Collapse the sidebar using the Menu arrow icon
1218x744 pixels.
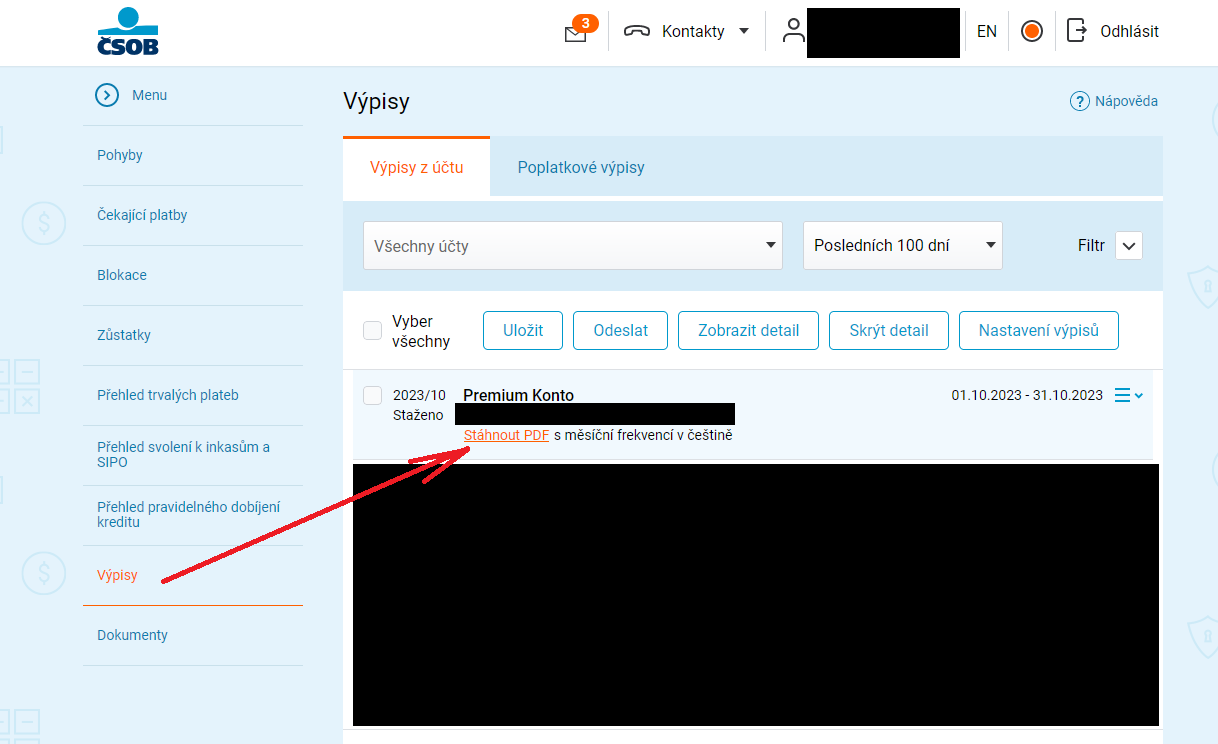tap(107, 95)
